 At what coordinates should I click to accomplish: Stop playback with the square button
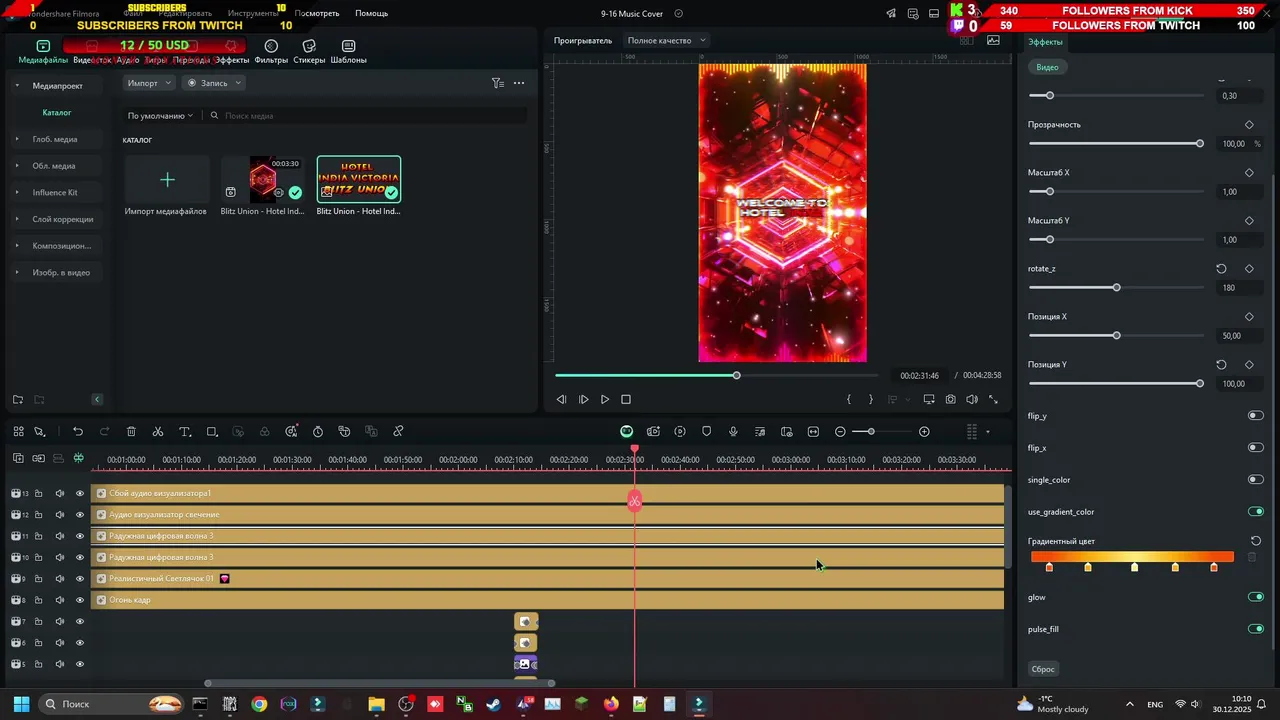point(626,399)
